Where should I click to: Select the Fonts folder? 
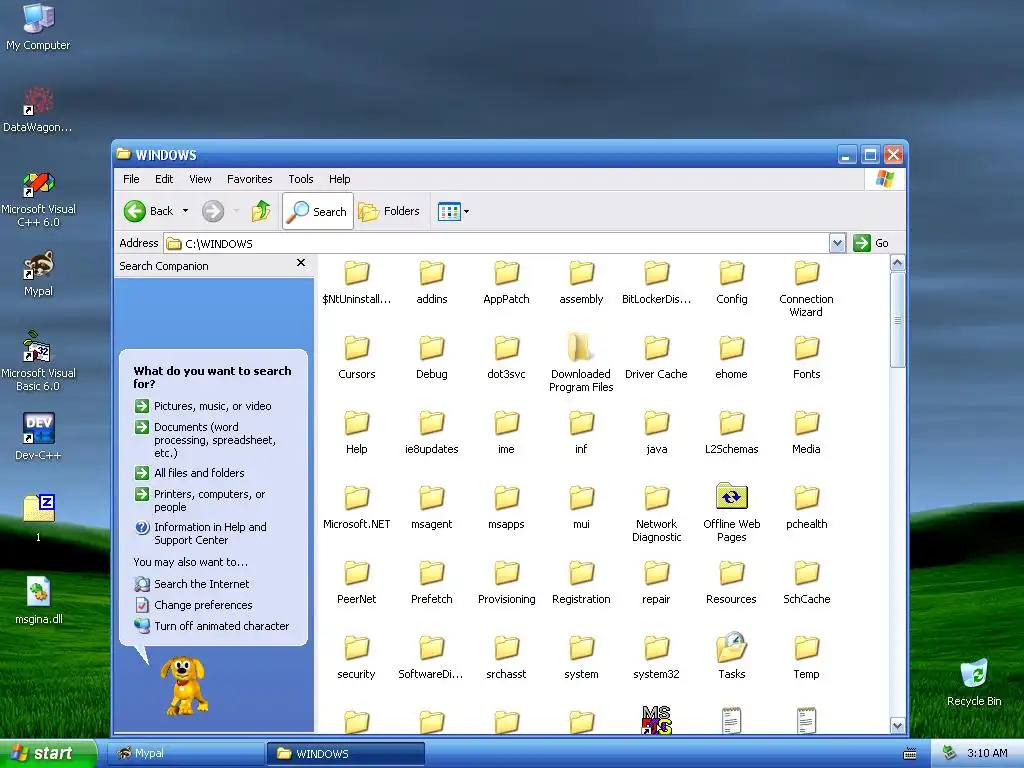coord(807,357)
